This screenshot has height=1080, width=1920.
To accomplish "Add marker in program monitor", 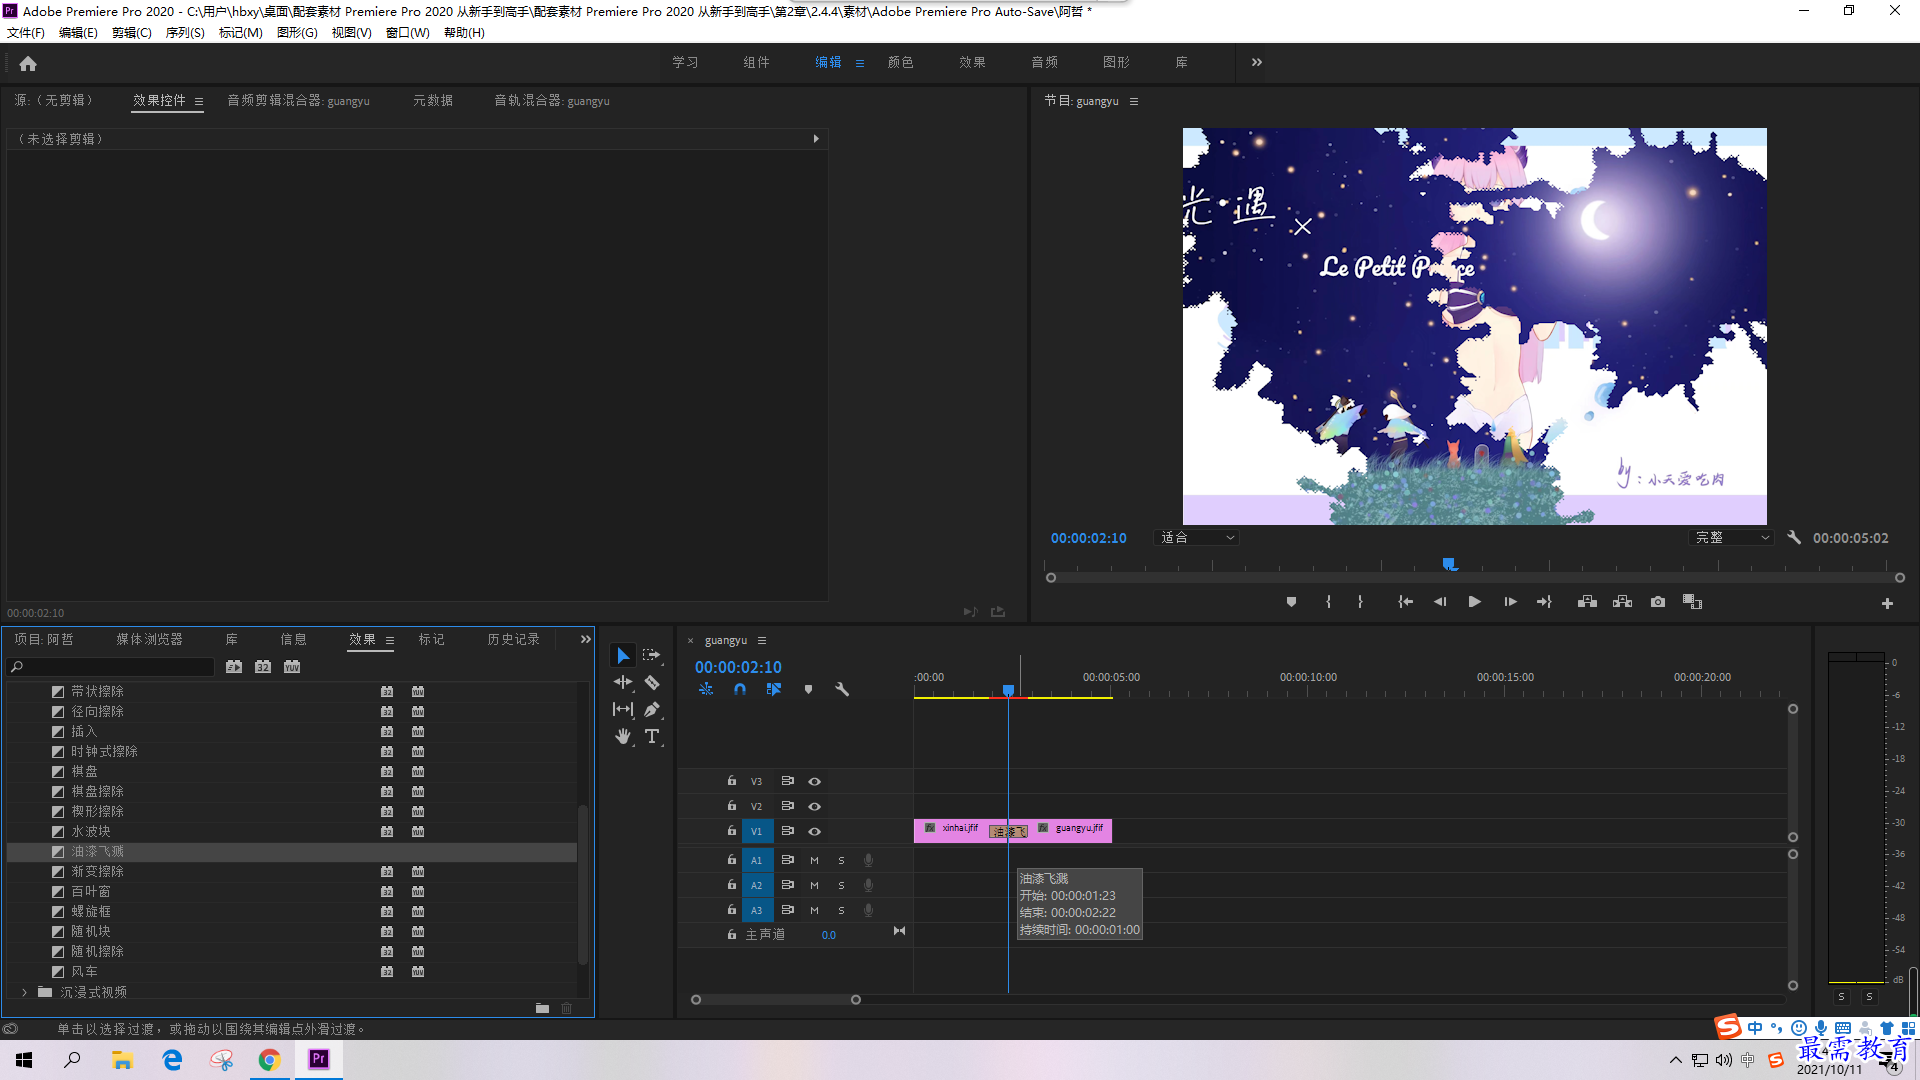I will tap(1291, 602).
